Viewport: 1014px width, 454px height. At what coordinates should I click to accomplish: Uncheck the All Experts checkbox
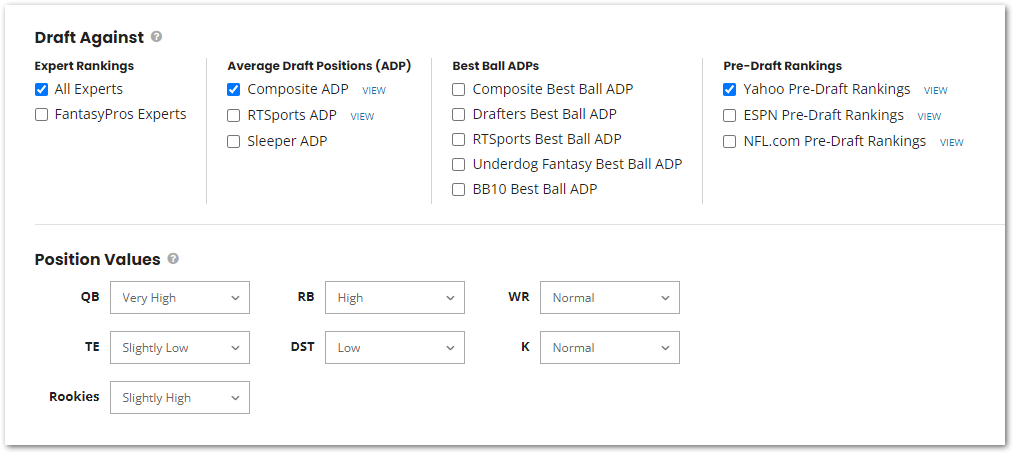pos(41,89)
